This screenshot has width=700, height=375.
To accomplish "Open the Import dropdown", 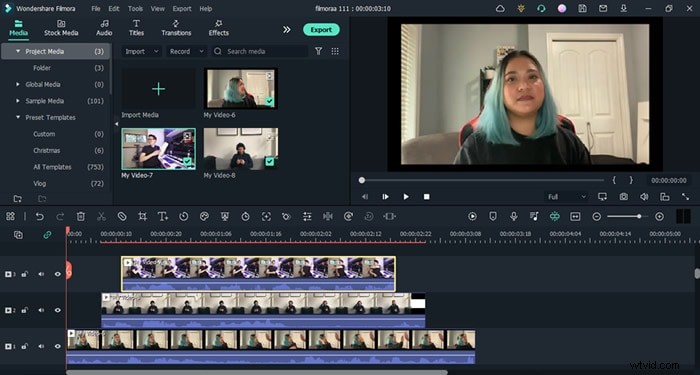I will point(142,51).
